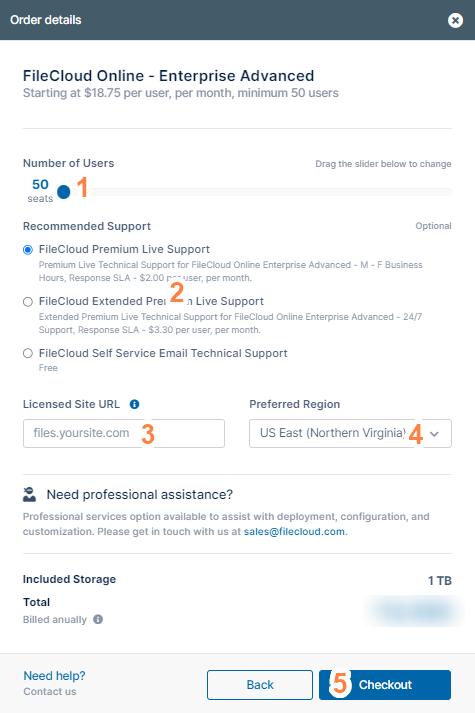
Task: Go back with the Back button
Action: pyautogui.click(x=260, y=685)
